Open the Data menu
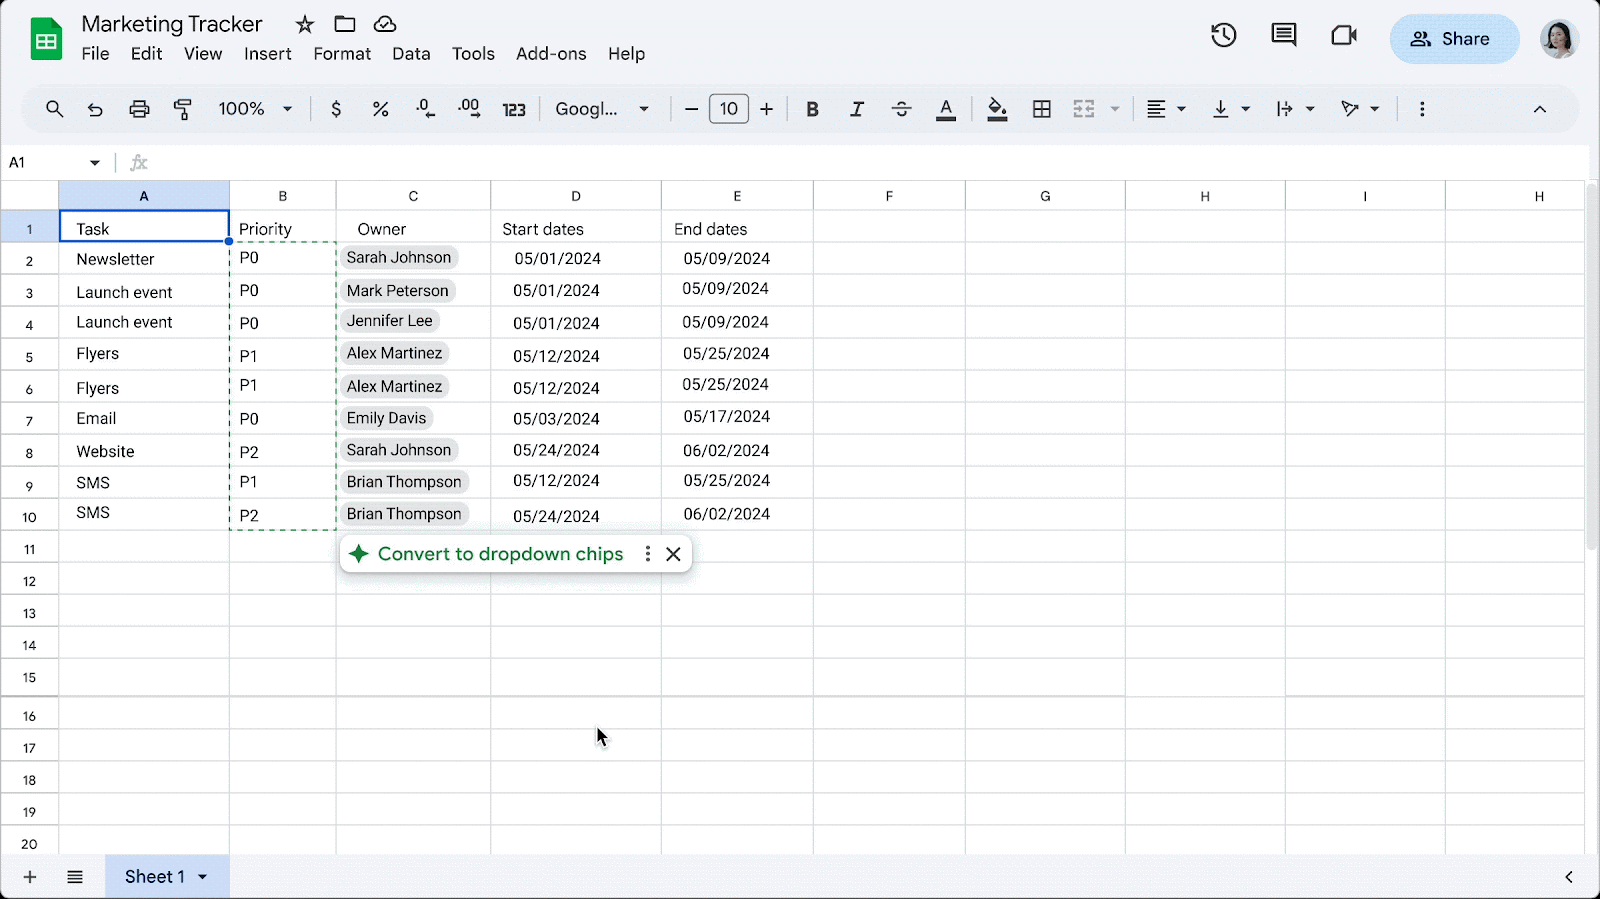The width and height of the screenshot is (1600, 899). (411, 54)
